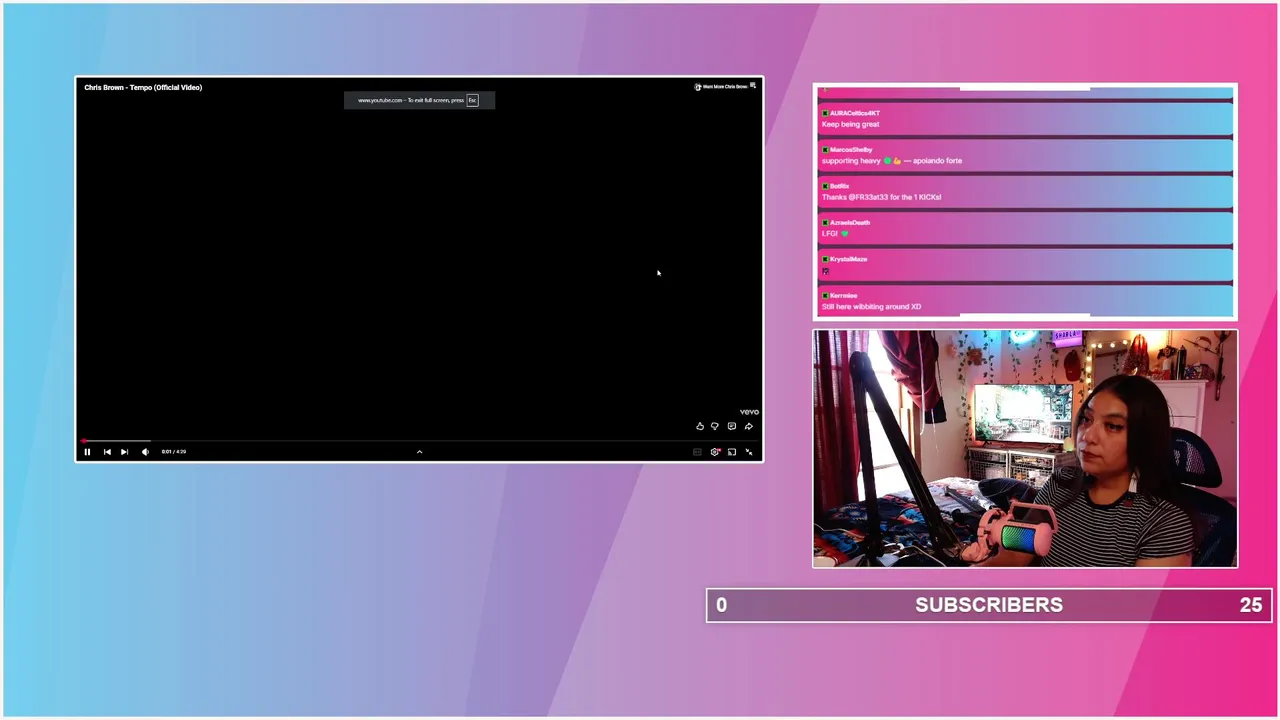Image resolution: width=1280 pixels, height=720 pixels.
Task: Skip to the next video
Action: 124,452
